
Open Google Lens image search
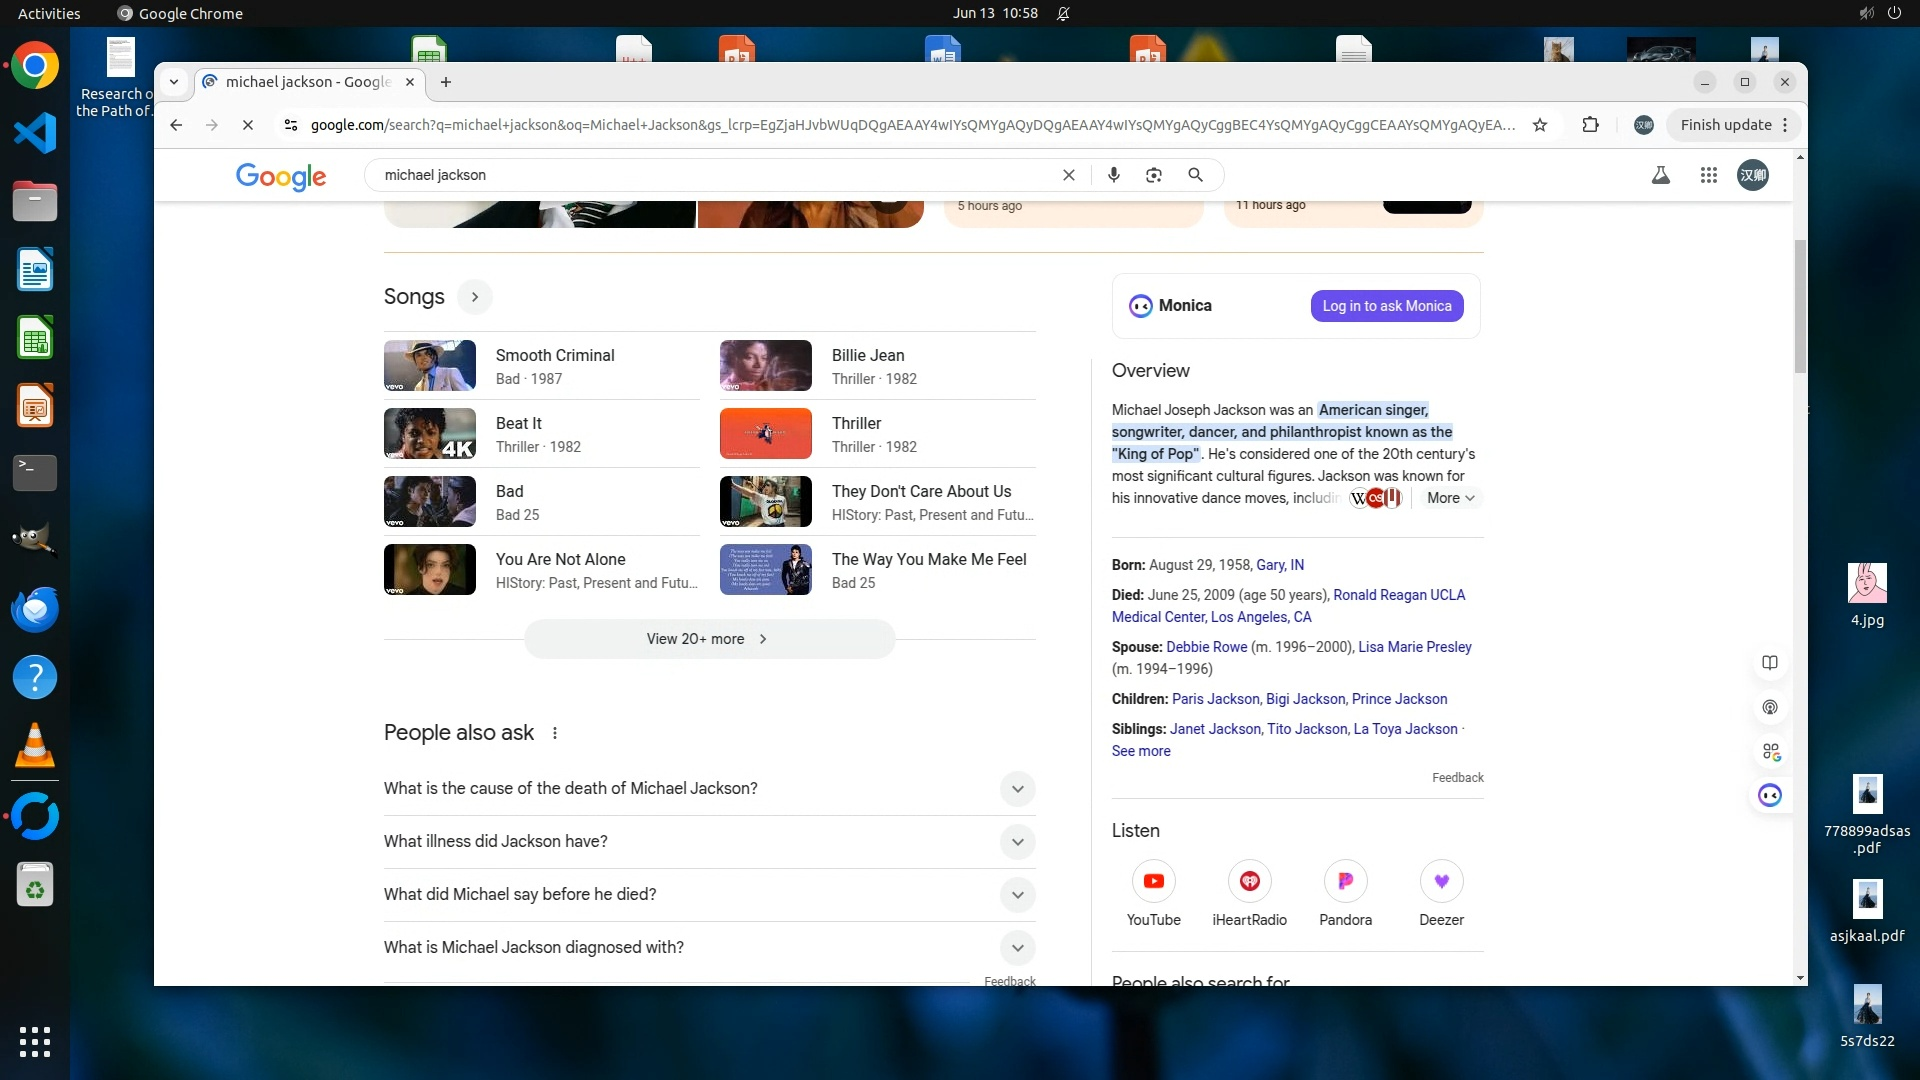coord(1154,175)
